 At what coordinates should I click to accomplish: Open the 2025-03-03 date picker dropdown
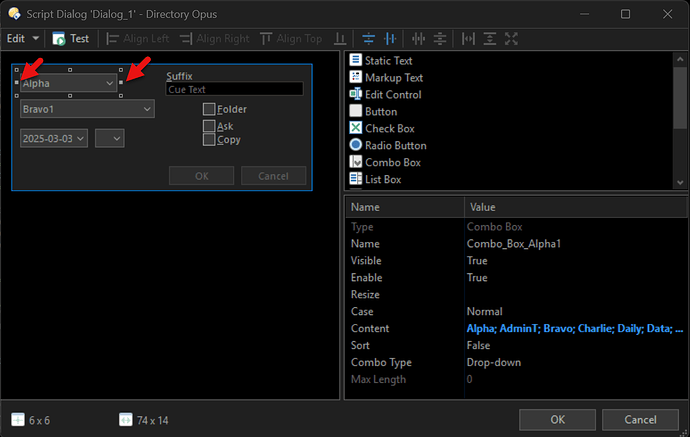click(x=80, y=137)
